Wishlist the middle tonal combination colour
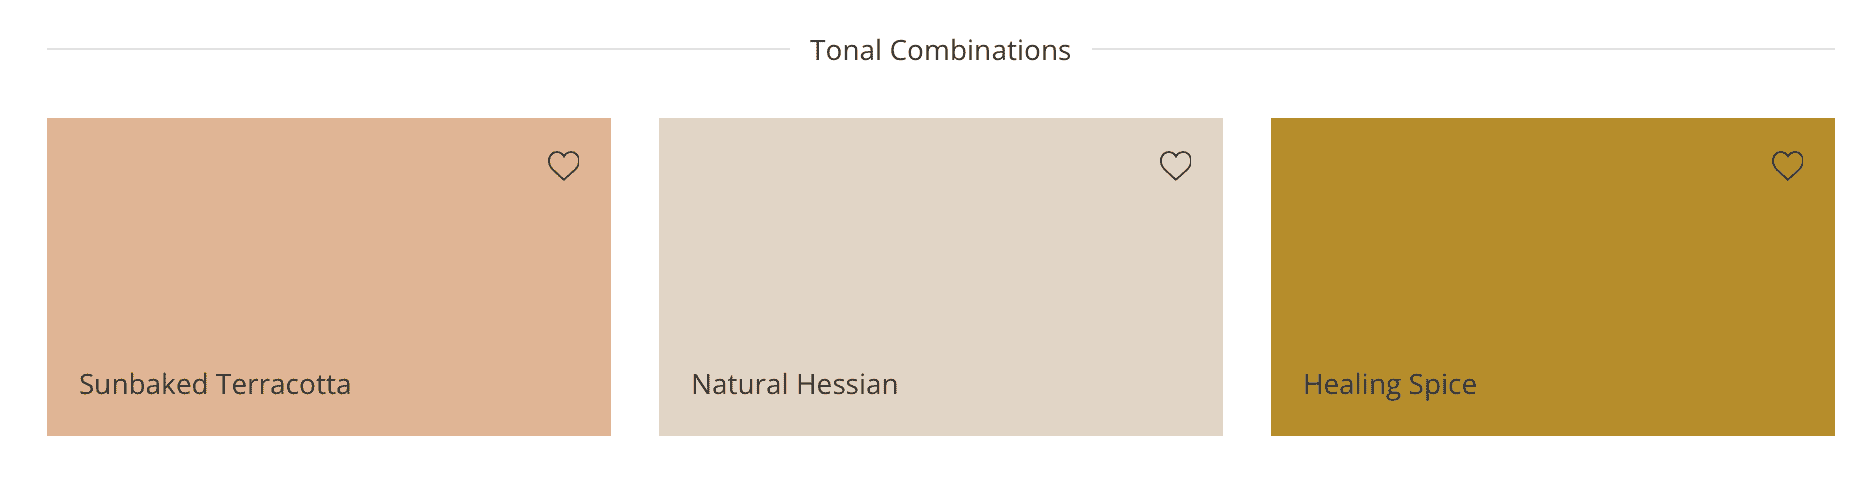Screen dimensions: 1872x482 click(x=1176, y=165)
